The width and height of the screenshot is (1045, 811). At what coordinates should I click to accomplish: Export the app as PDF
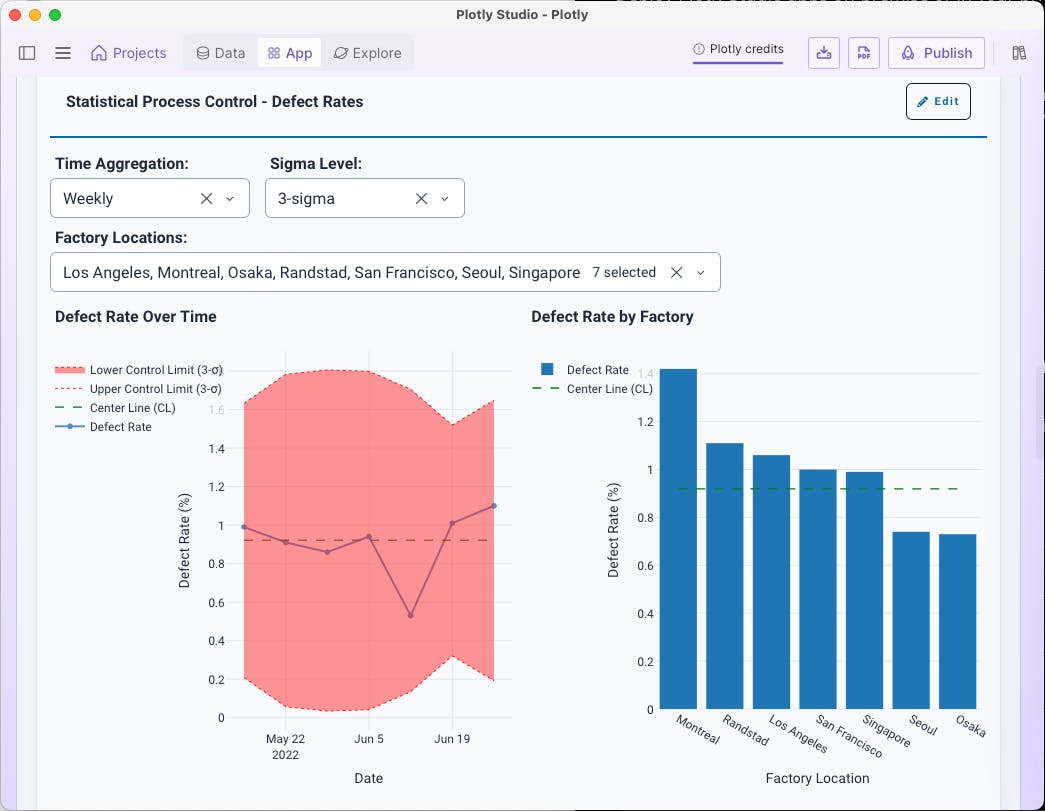[x=864, y=52]
